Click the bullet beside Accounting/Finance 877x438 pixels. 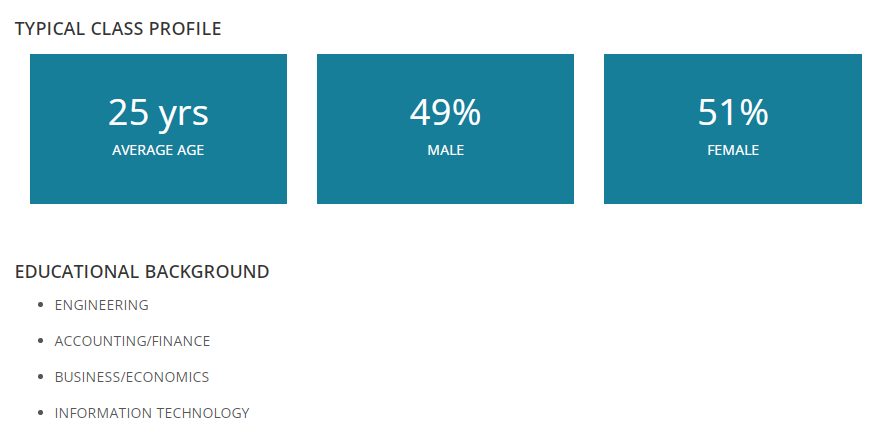[x=40, y=341]
